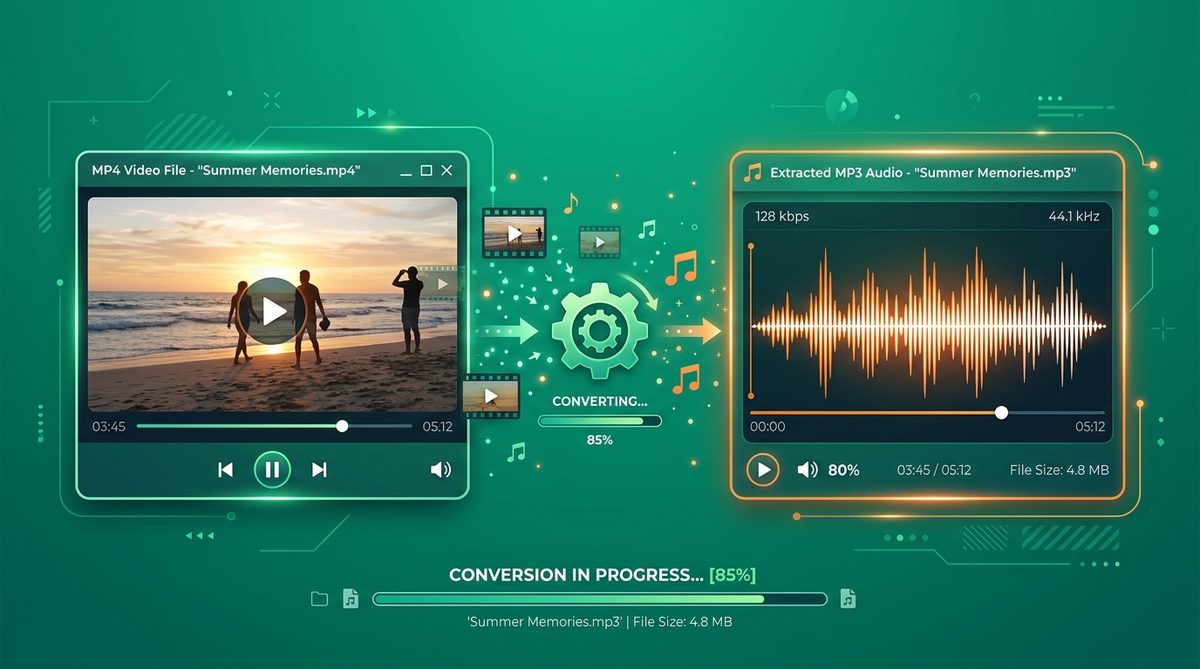Click the 03:45 / 05:12 time readout
The width and height of the screenshot is (1200, 669).
(934, 469)
